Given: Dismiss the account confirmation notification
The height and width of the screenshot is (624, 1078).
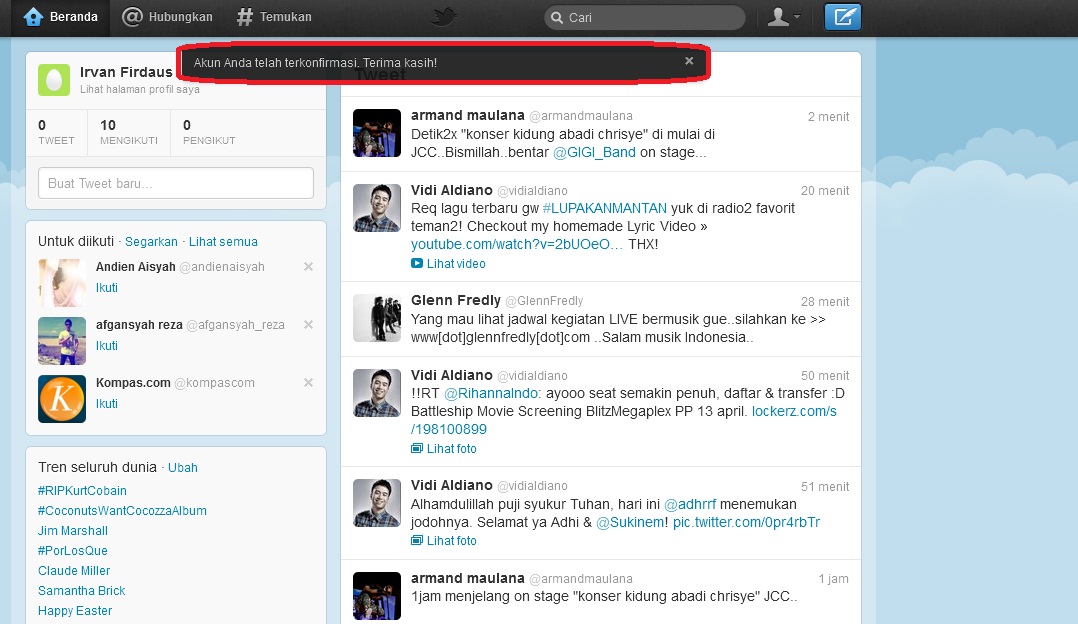Looking at the screenshot, I should 688,60.
